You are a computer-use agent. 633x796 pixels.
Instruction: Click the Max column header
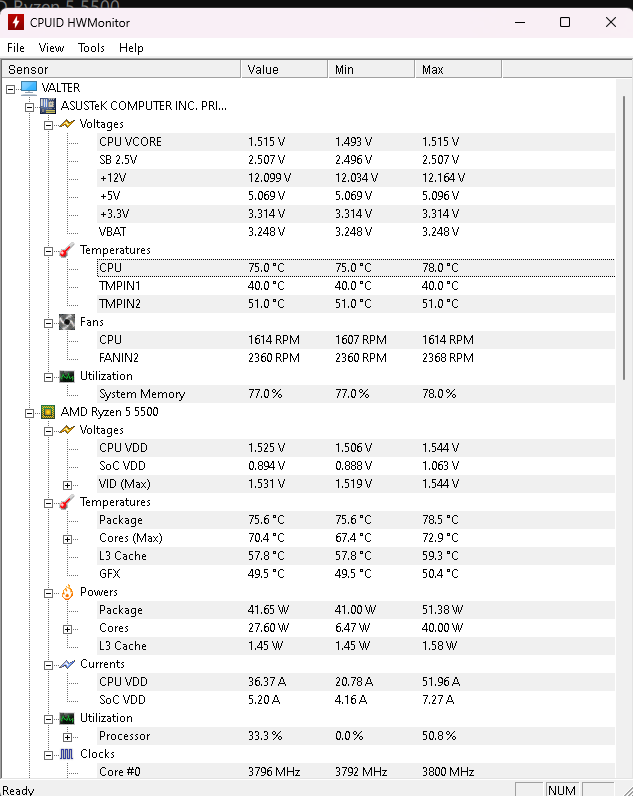click(x=458, y=70)
